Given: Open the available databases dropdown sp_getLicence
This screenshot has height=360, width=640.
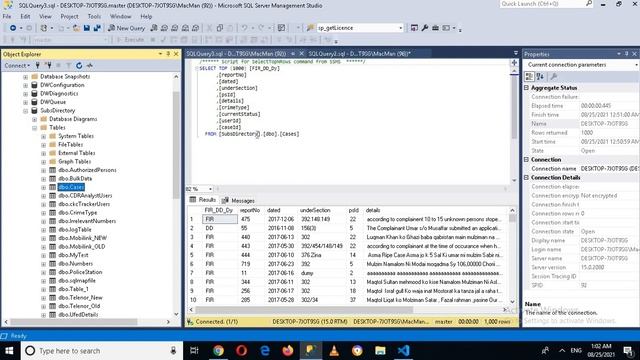Looking at the screenshot, I should point(400,28).
